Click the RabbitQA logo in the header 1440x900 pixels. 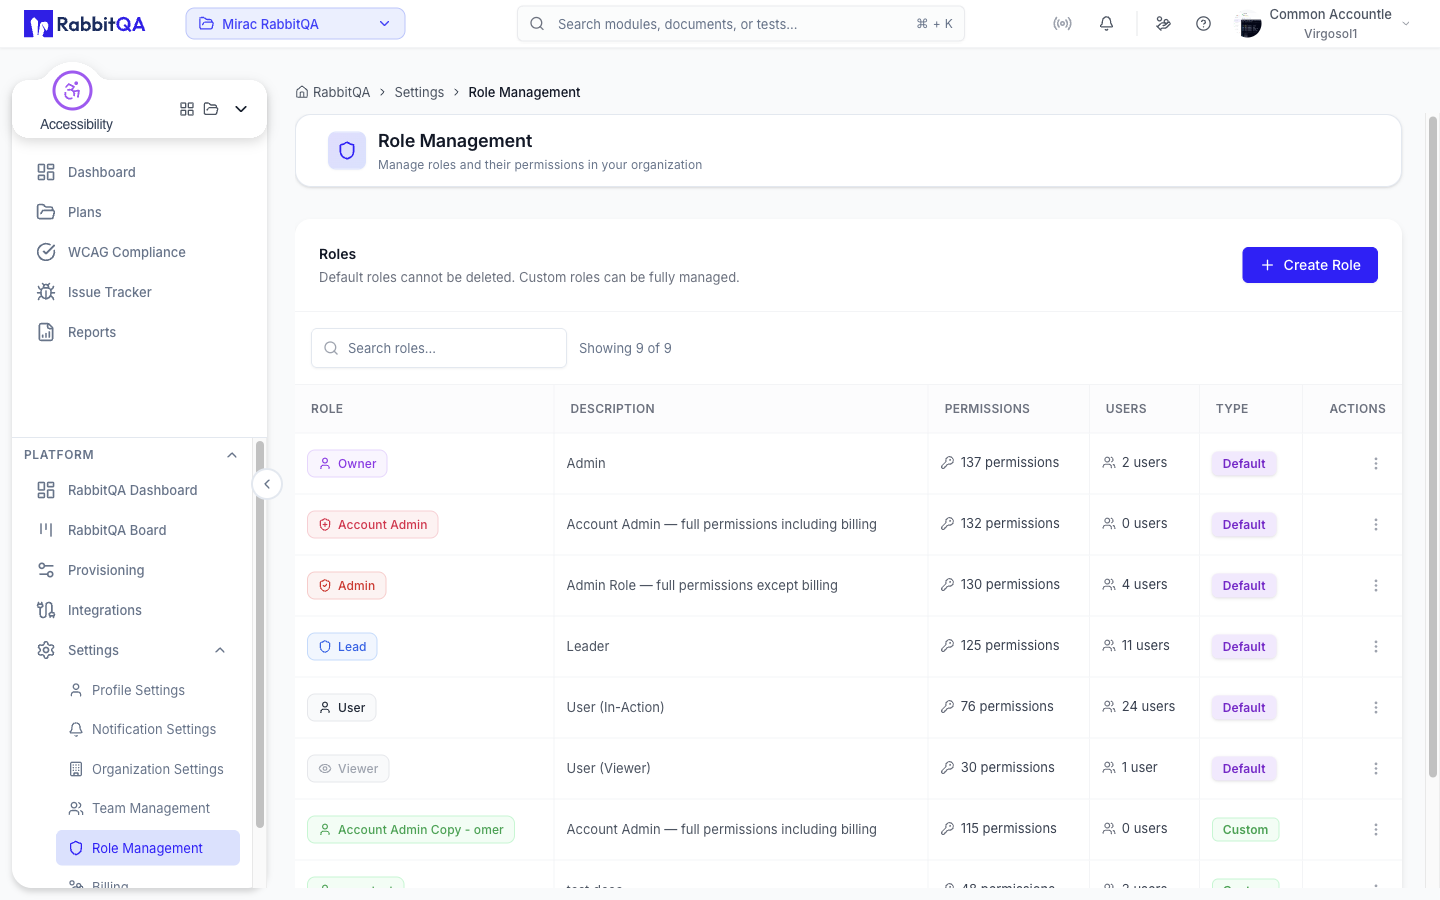coord(85,24)
